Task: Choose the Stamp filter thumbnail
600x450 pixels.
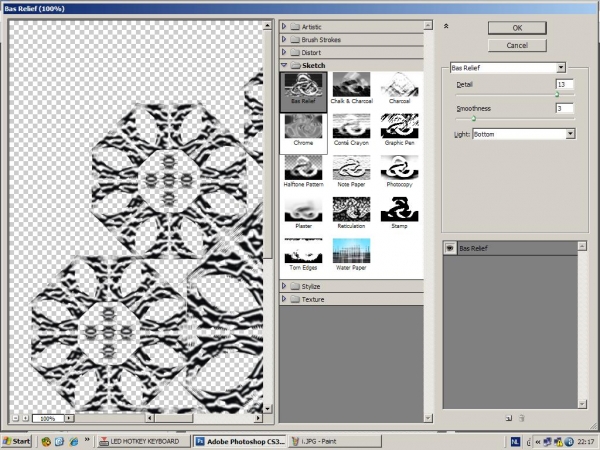Action: (399, 213)
